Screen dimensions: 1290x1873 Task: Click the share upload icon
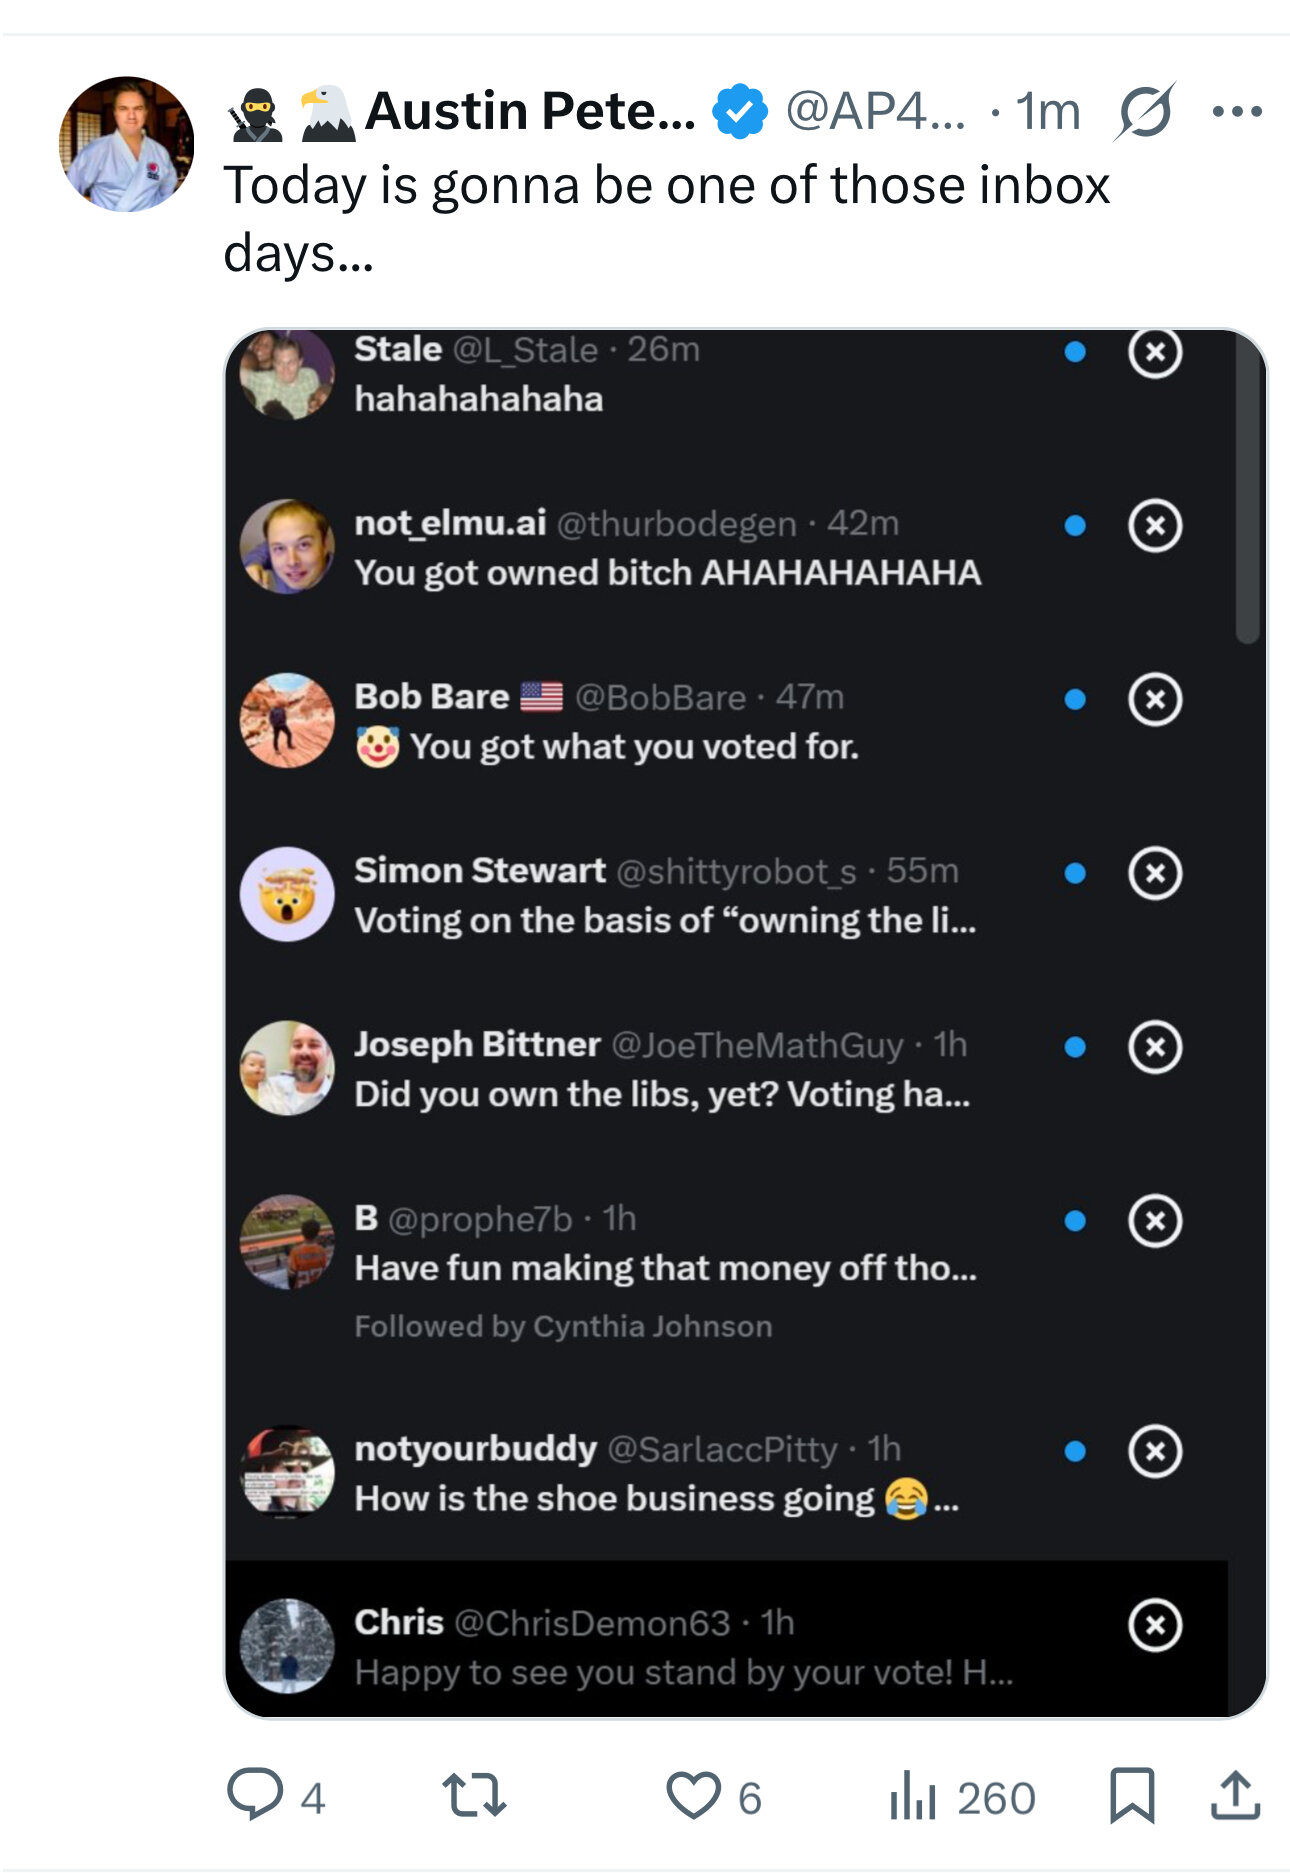[1235, 1795]
